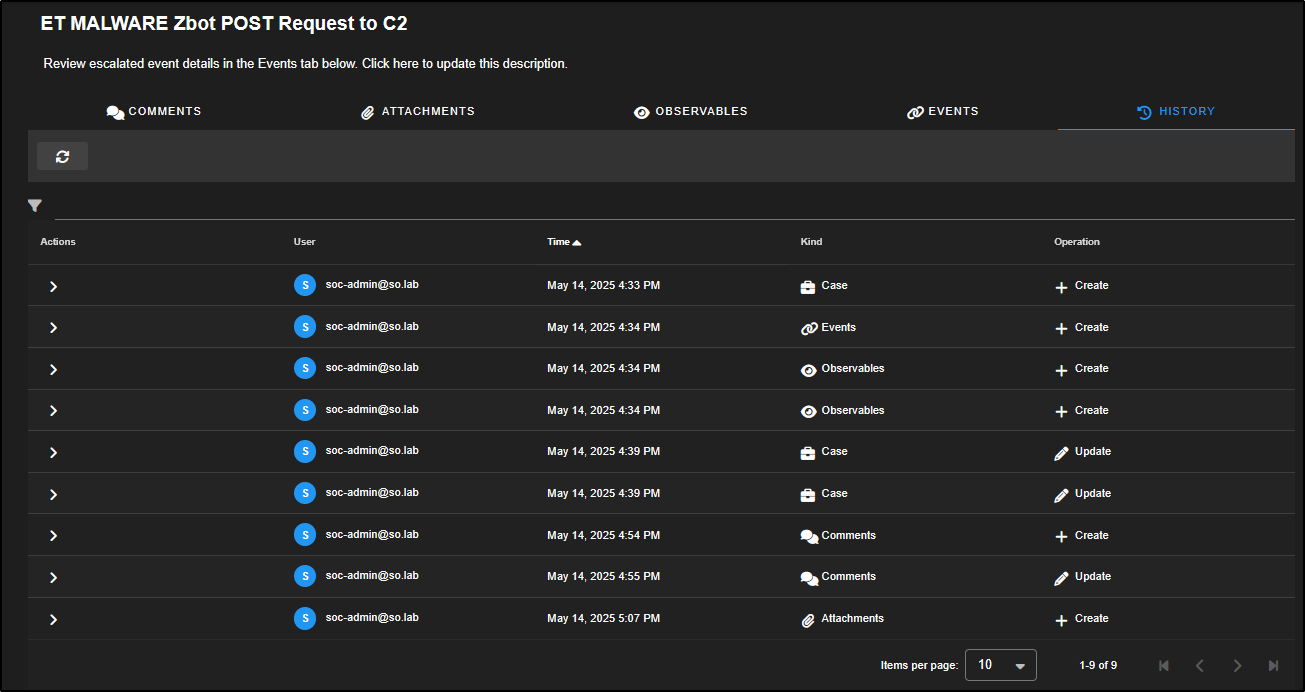Image resolution: width=1305 pixels, height=692 pixels.
Task: Click the filter funnel icon
Action: click(x=35, y=206)
